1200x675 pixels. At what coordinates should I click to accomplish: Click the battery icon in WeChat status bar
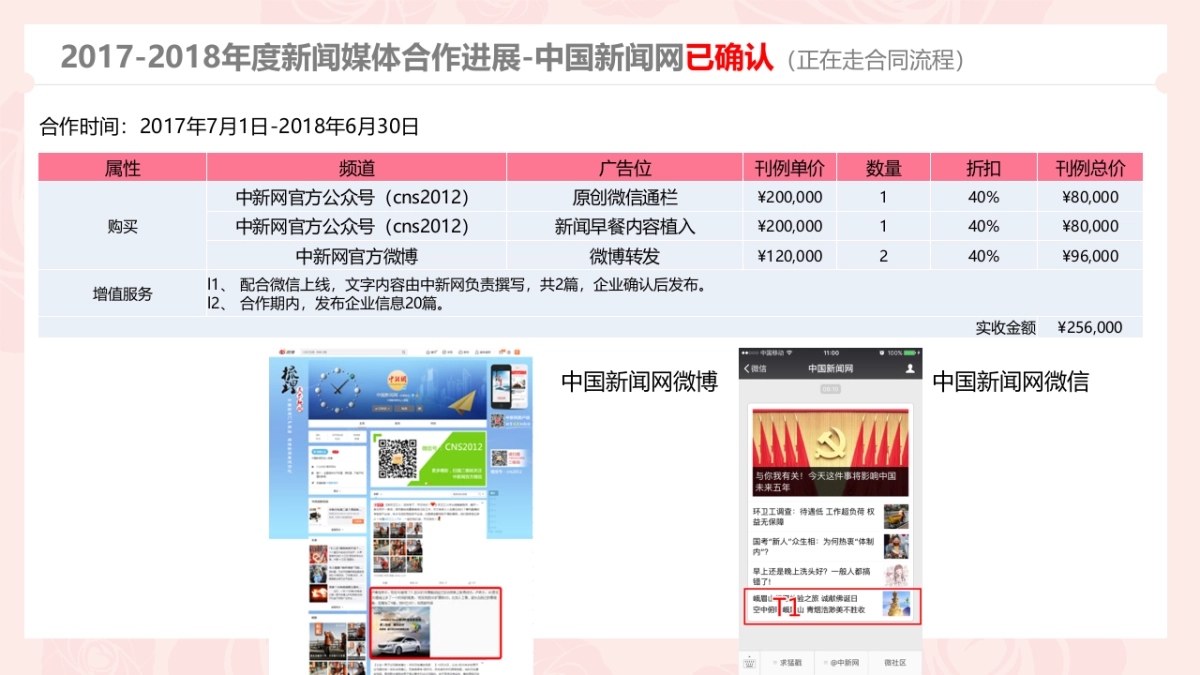(909, 352)
